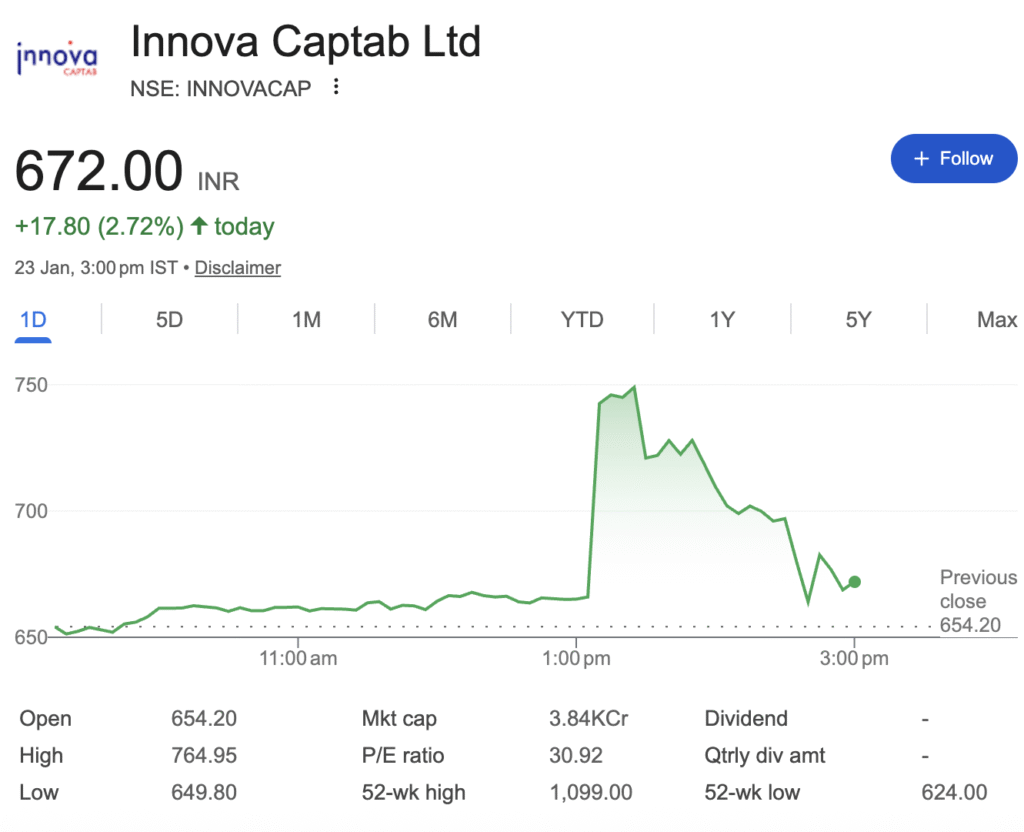Click the Follow button
1024x832 pixels.
(953, 159)
